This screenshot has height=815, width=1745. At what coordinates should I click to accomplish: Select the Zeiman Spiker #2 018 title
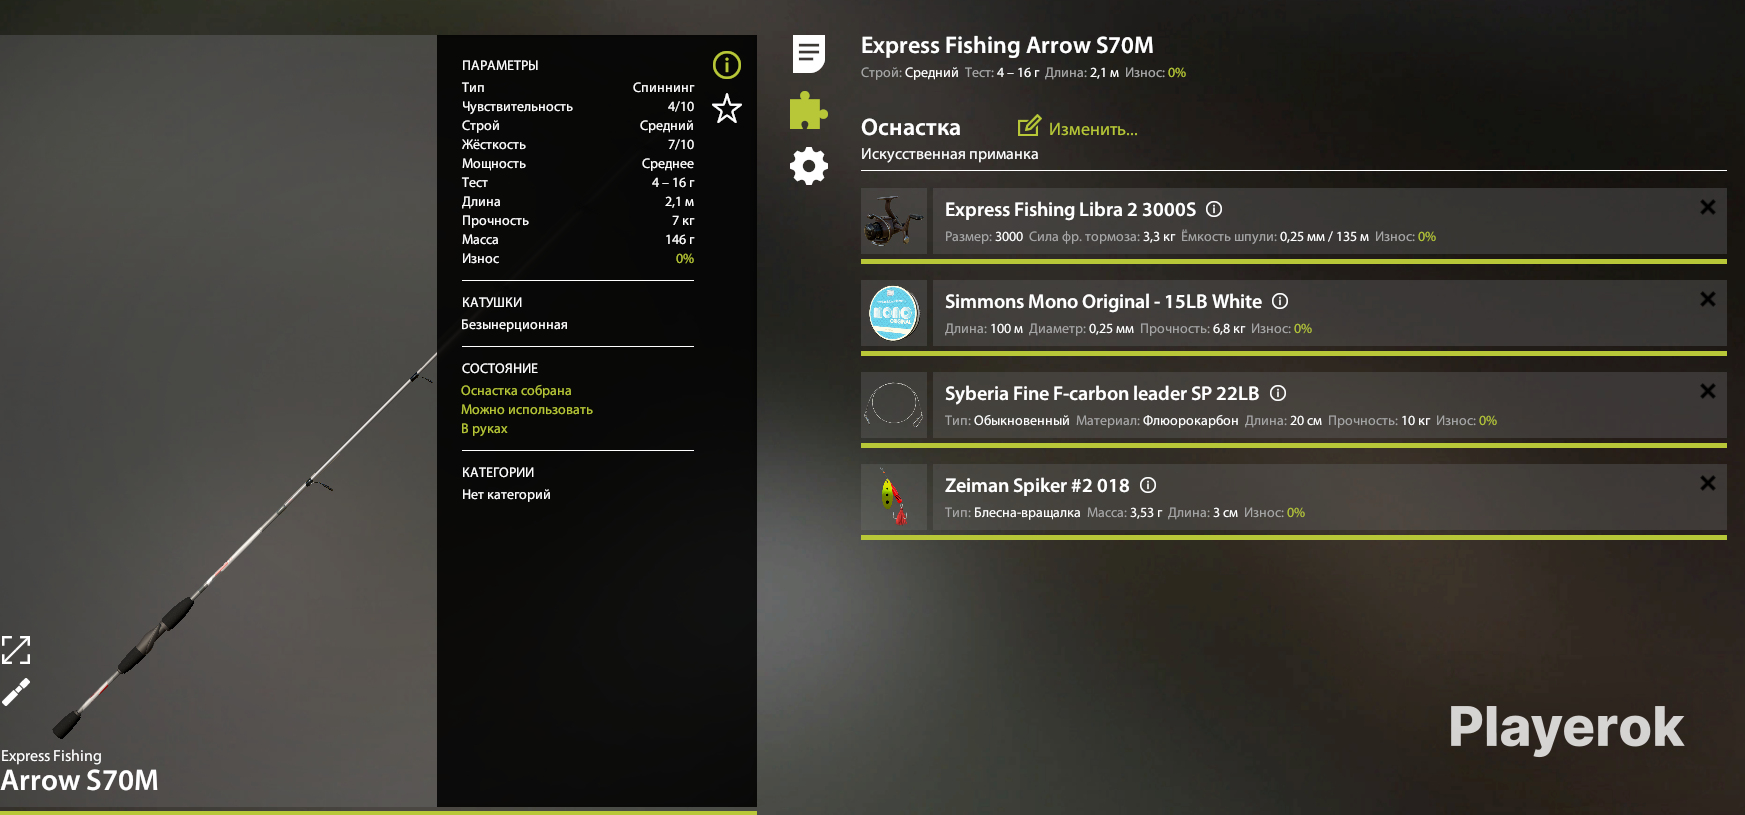(x=1037, y=486)
